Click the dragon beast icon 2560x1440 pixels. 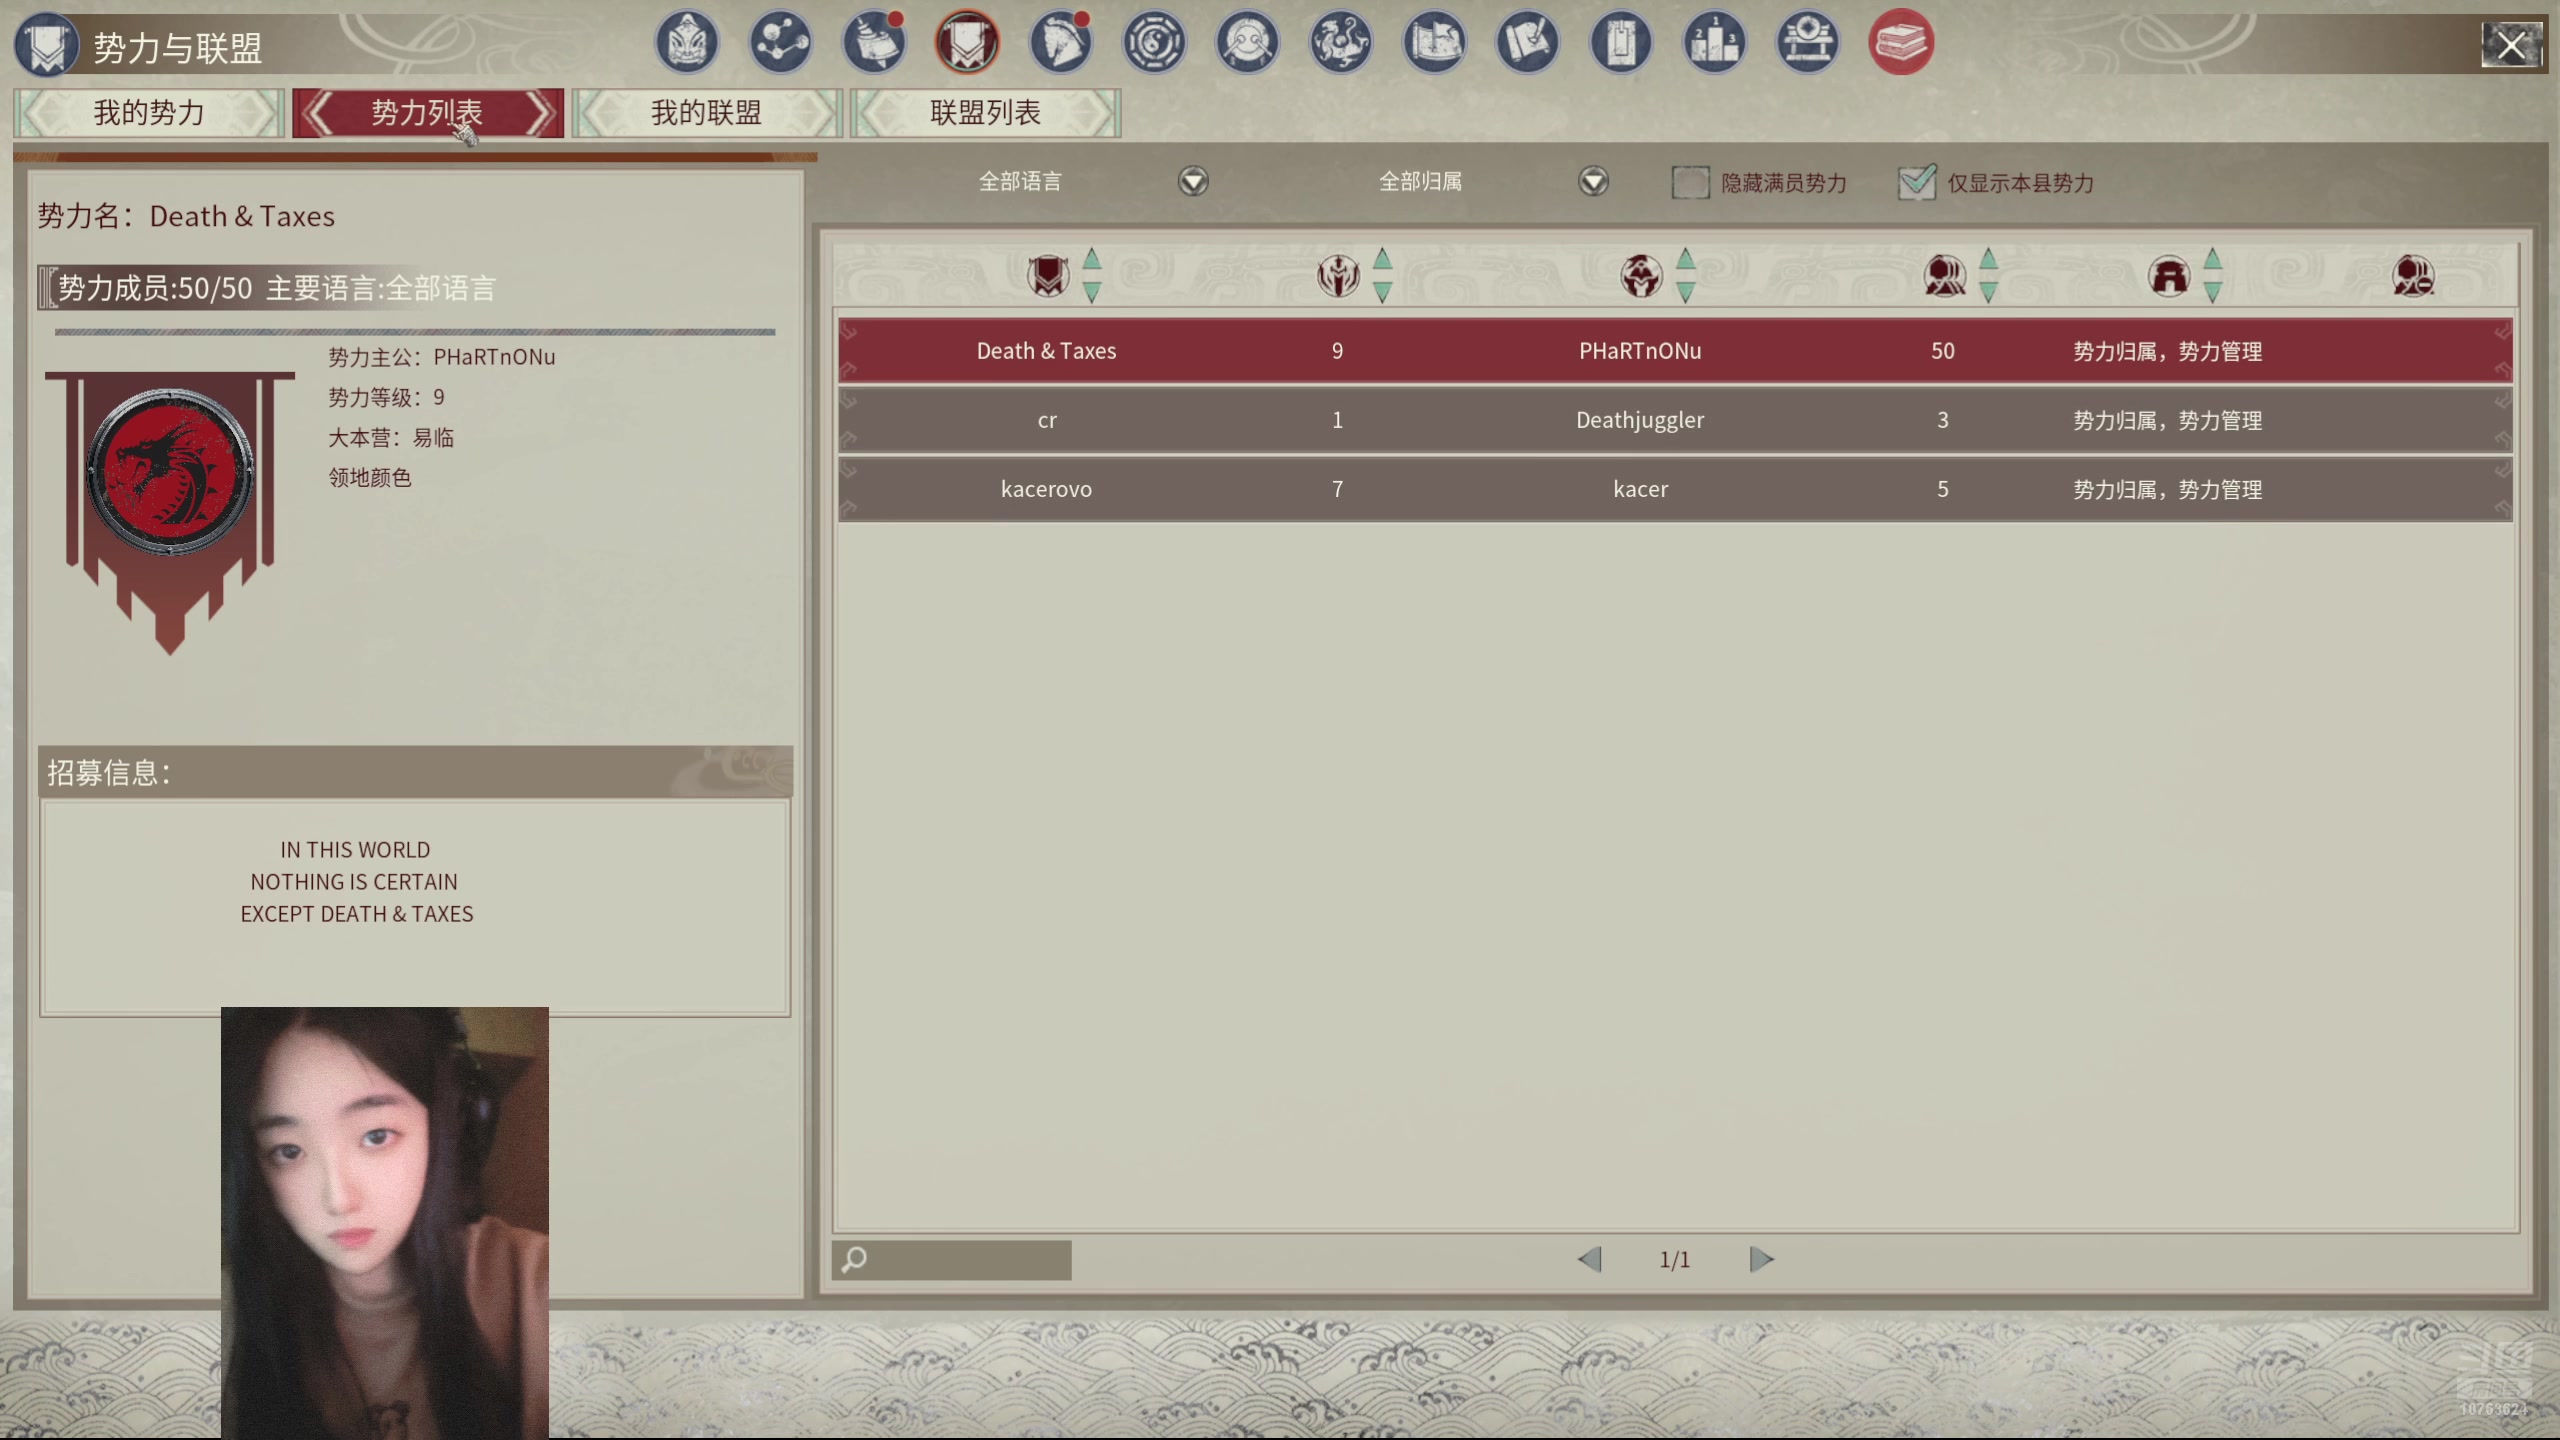[1340, 42]
